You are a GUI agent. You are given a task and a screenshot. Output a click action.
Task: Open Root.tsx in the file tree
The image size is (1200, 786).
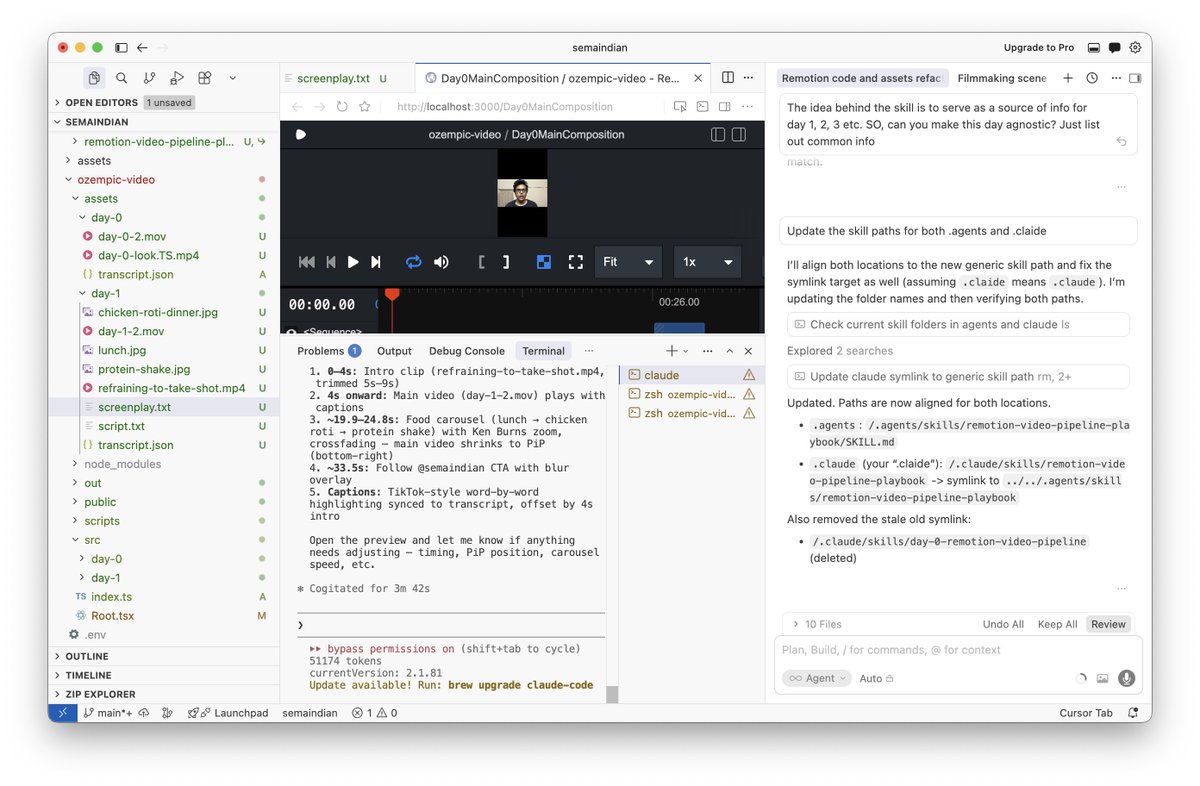click(x=112, y=616)
